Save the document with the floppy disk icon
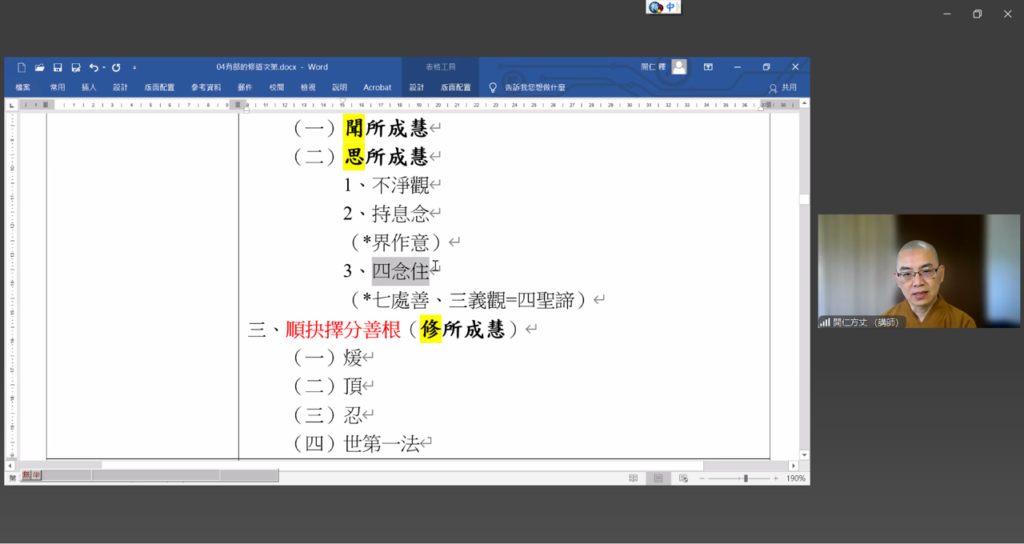This screenshot has height=544, width=1024. click(58, 67)
